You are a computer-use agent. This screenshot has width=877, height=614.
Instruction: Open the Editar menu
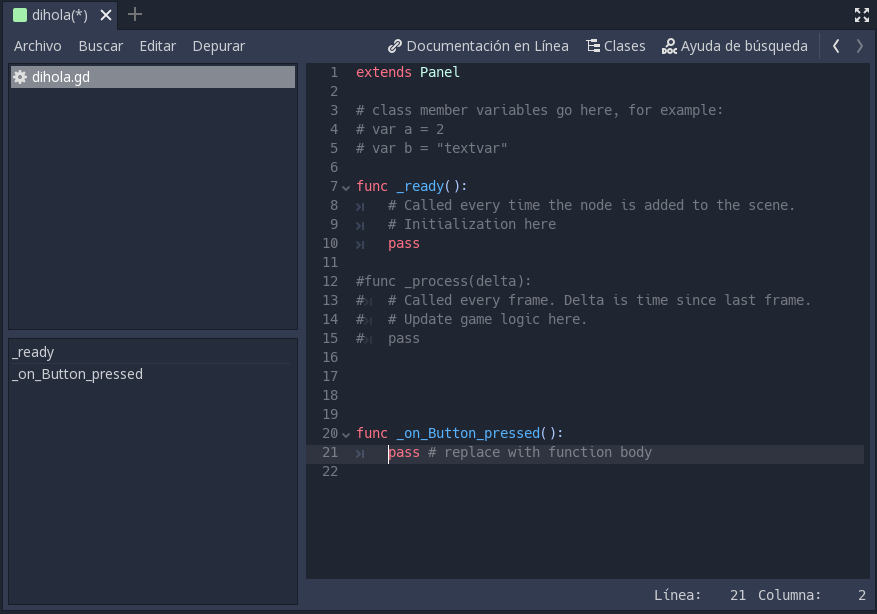[x=158, y=46]
